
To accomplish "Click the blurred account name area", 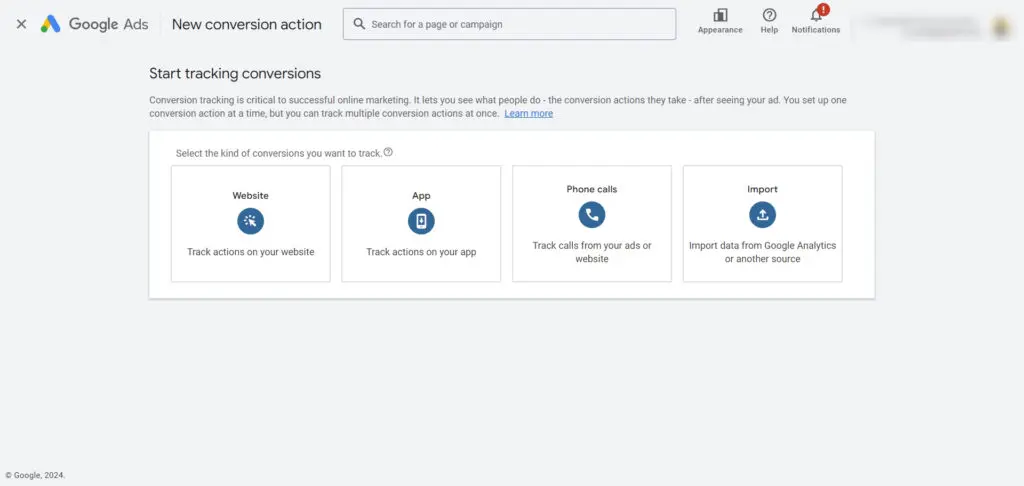I will [920, 26].
